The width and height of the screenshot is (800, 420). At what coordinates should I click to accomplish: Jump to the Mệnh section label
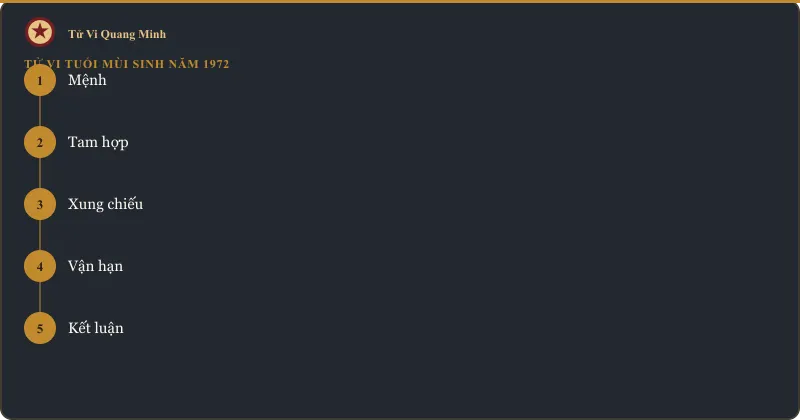pyautogui.click(x=87, y=80)
